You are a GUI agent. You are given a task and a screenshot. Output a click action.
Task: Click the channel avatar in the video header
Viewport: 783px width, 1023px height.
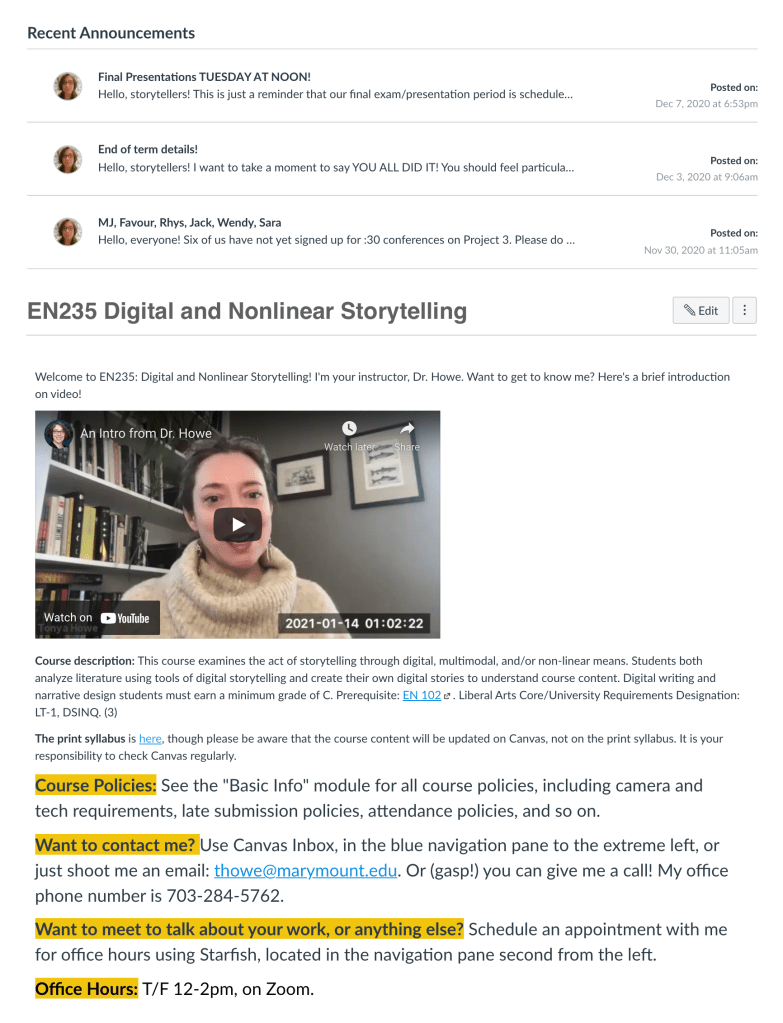pyautogui.click(x=58, y=433)
